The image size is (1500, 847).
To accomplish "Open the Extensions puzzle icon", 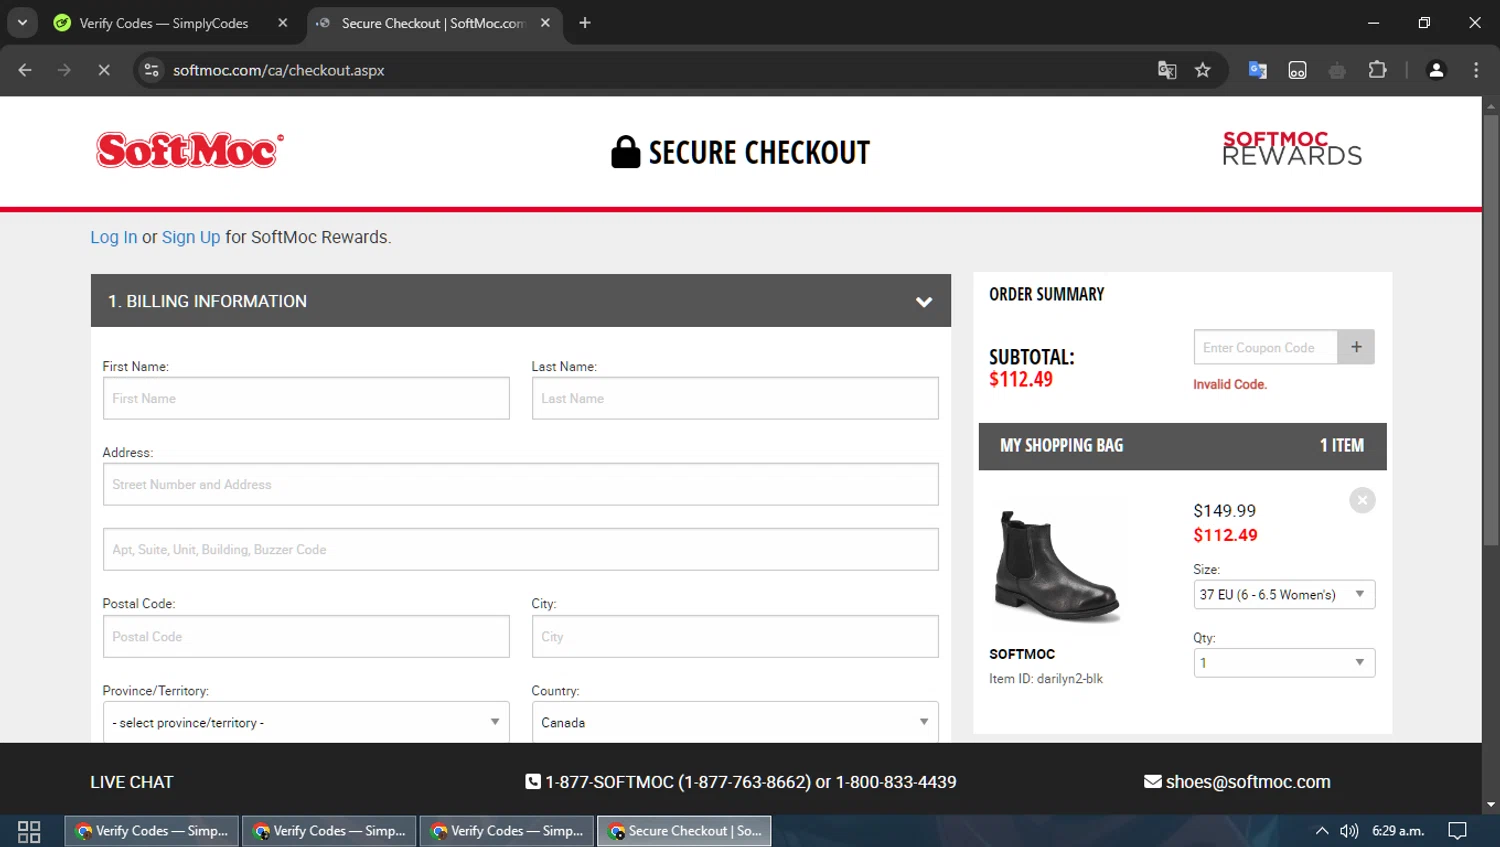I will pyautogui.click(x=1378, y=70).
